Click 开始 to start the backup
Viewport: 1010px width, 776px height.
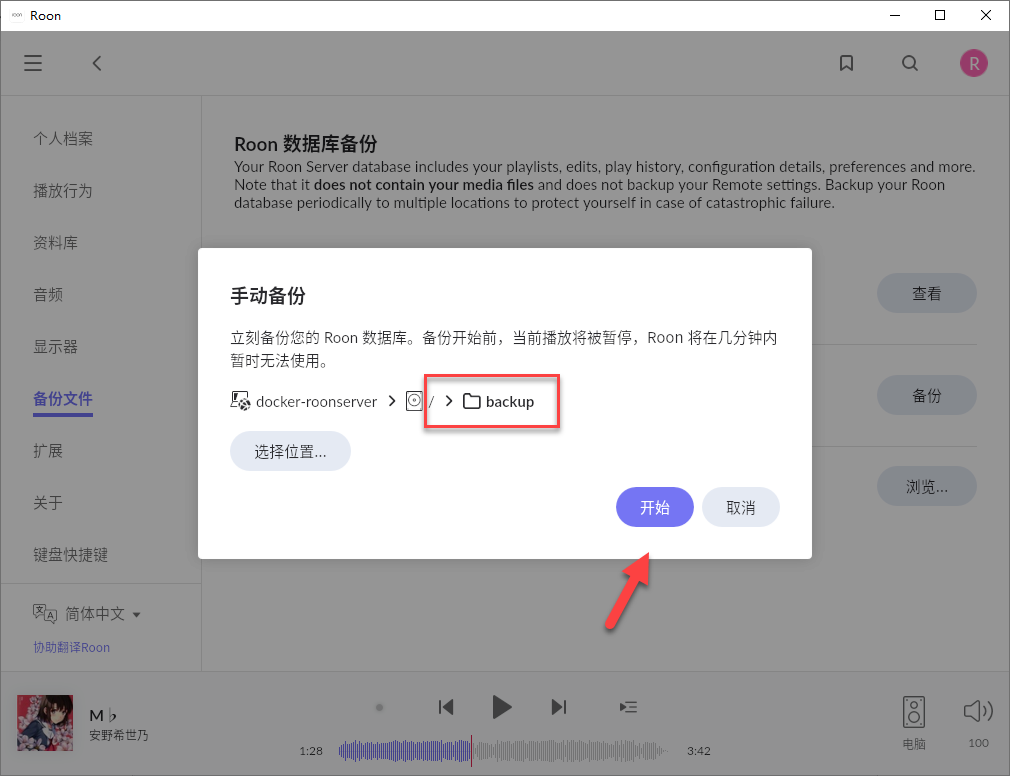(x=654, y=507)
